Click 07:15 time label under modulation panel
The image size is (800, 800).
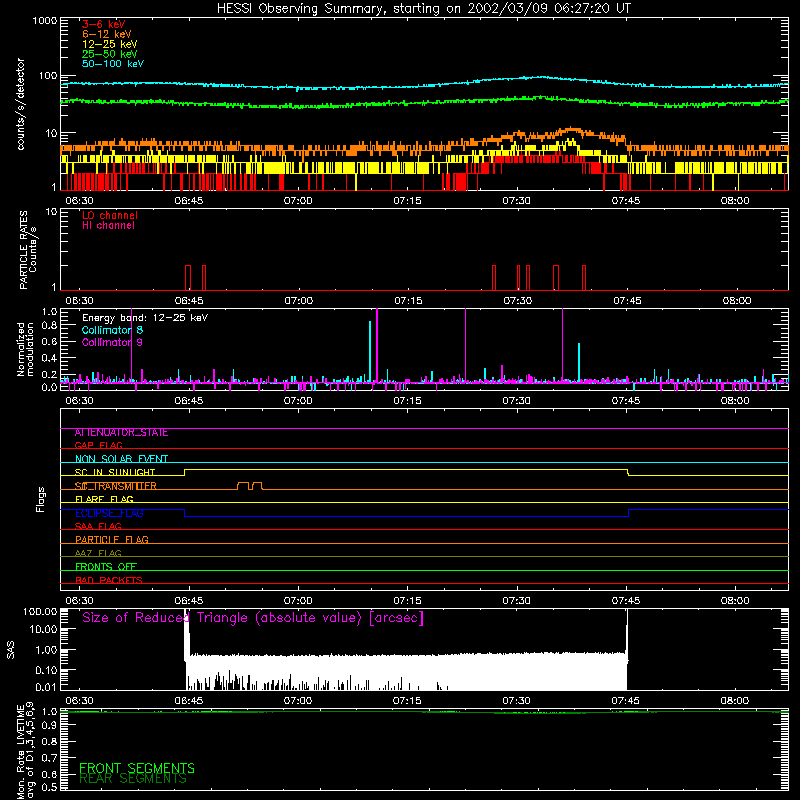tap(407, 401)
